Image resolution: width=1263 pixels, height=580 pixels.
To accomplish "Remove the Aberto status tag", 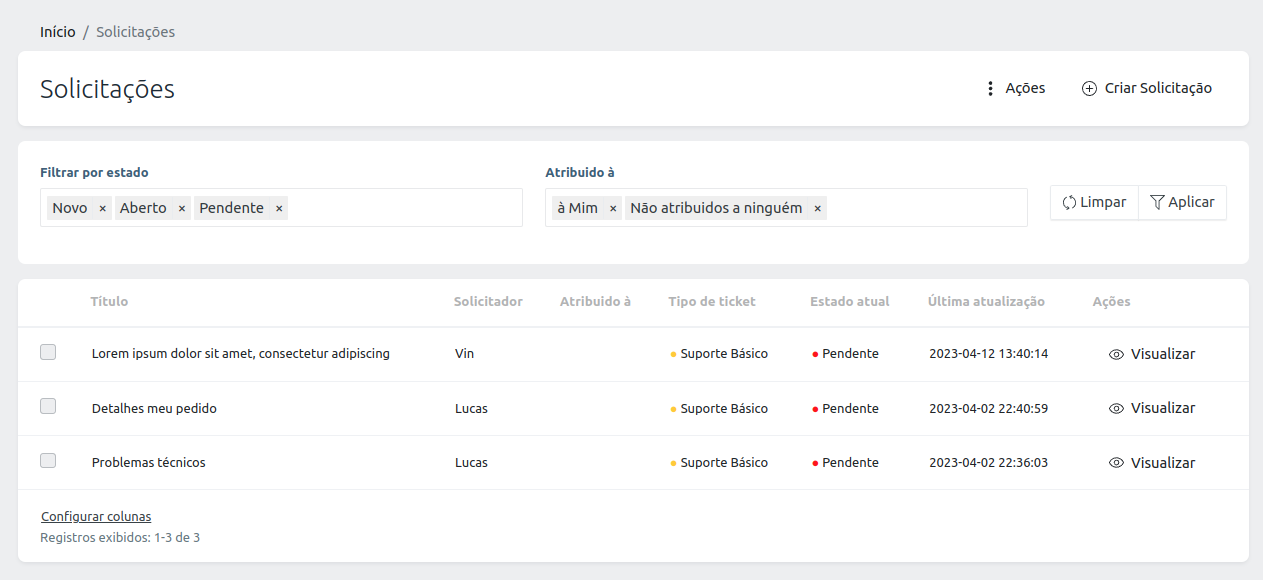I will click(x=181, y=208).
